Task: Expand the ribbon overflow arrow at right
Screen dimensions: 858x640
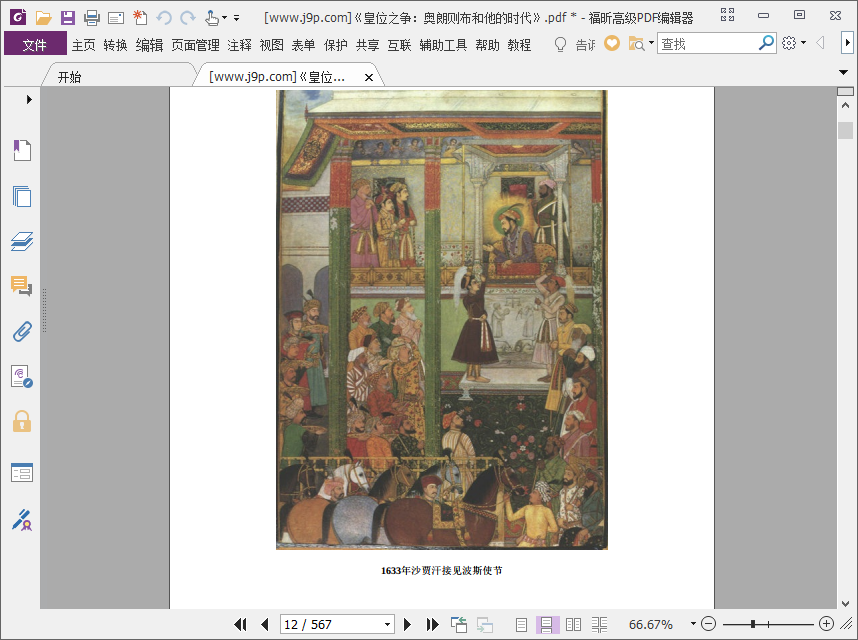Action: (x=847, y=43)
